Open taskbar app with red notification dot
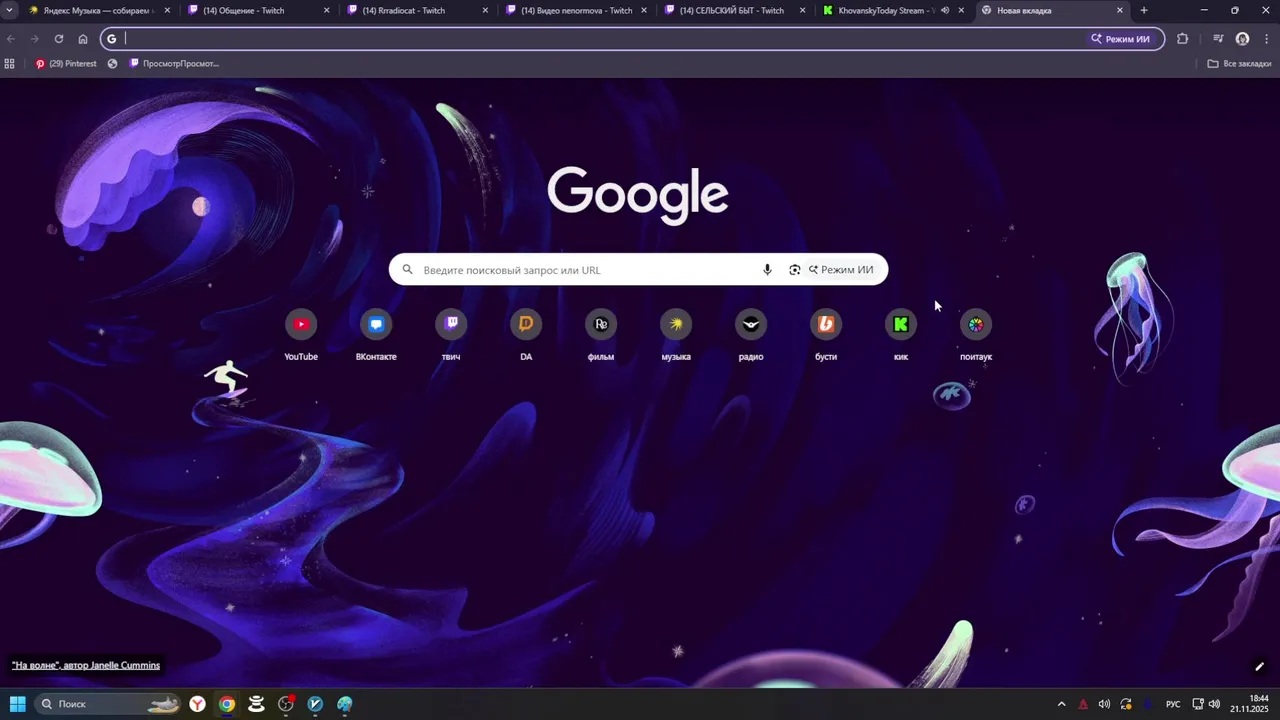This screenshot has height=720, width=1280. [x=286, y=704]
